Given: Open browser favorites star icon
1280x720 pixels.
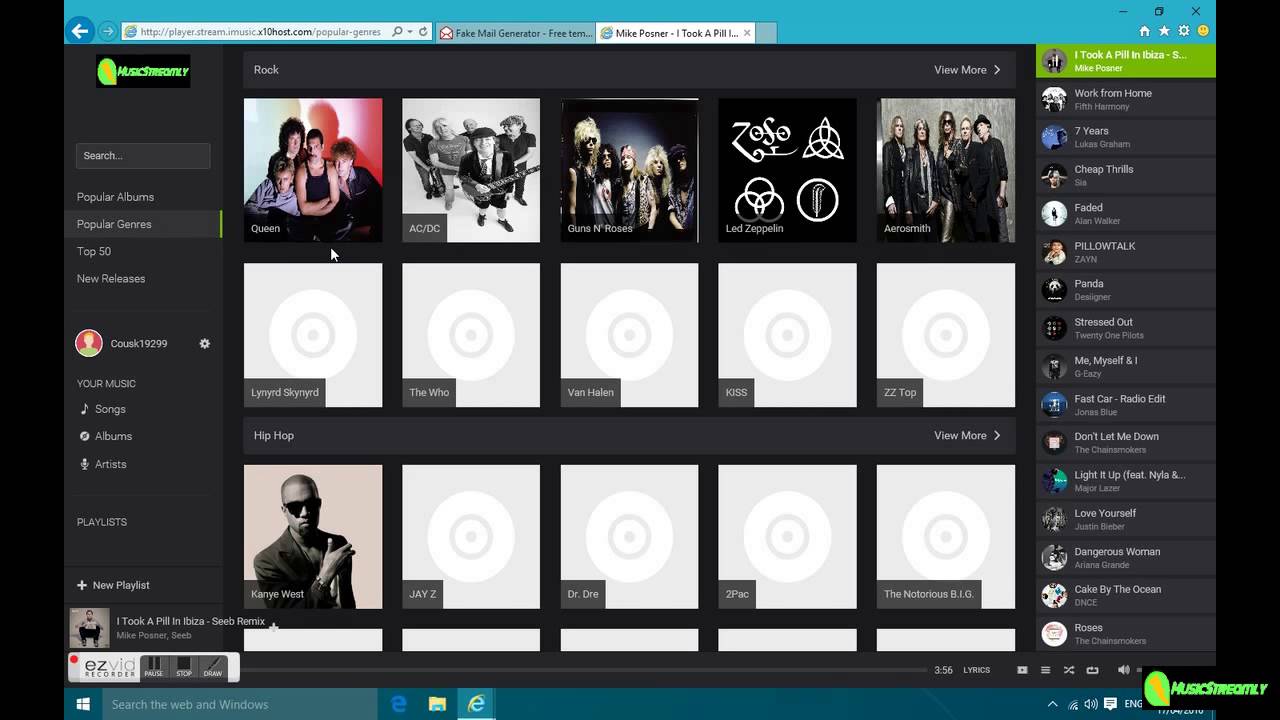Looking at the screenshot, I should (x=1164, y=31).
